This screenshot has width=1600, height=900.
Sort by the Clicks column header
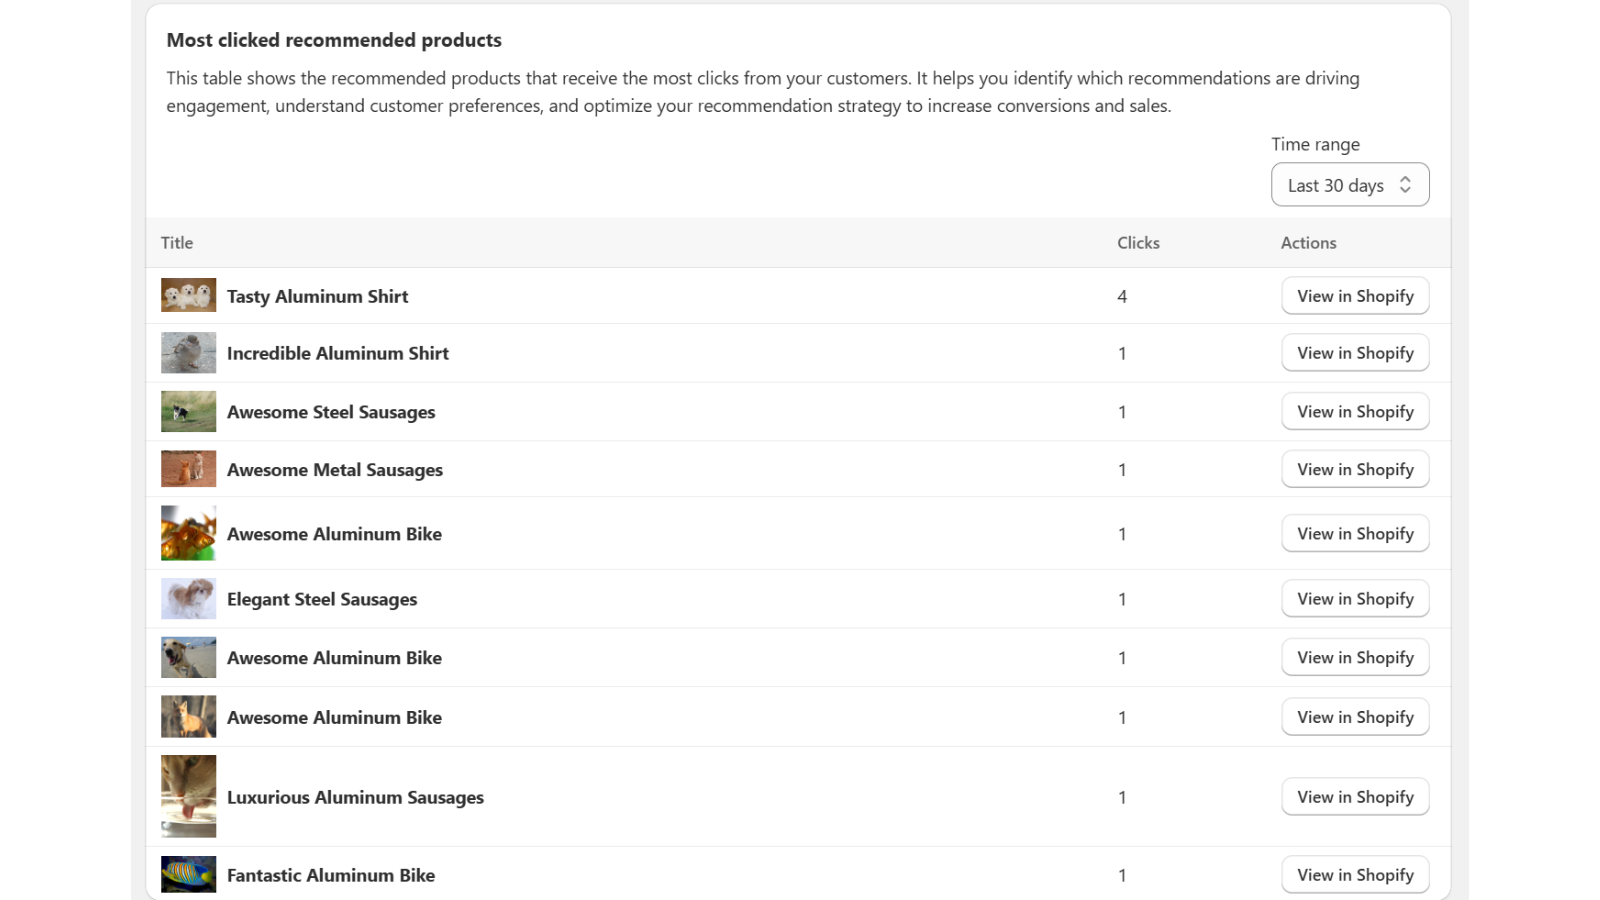tap(1138, 242)
